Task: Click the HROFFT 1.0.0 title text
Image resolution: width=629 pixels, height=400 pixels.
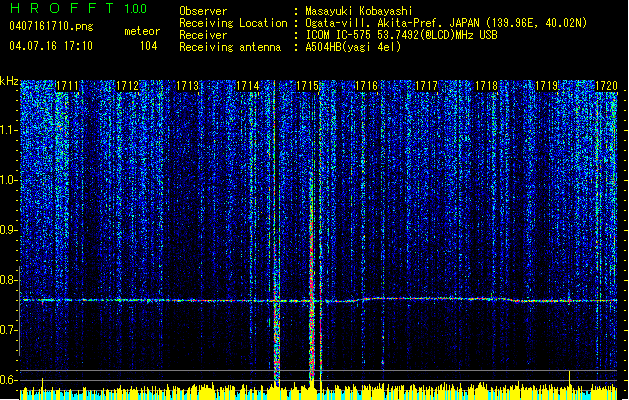Action: pos(78,8)
